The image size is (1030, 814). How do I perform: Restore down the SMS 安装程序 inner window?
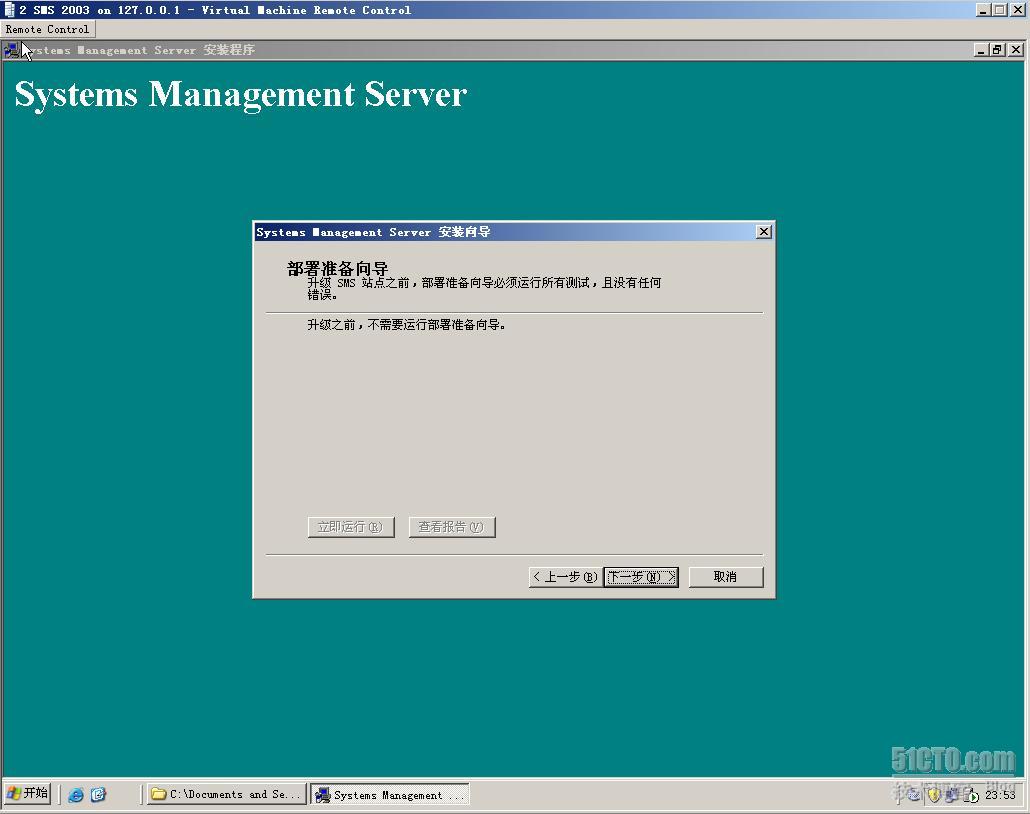(x=997, y=50)
